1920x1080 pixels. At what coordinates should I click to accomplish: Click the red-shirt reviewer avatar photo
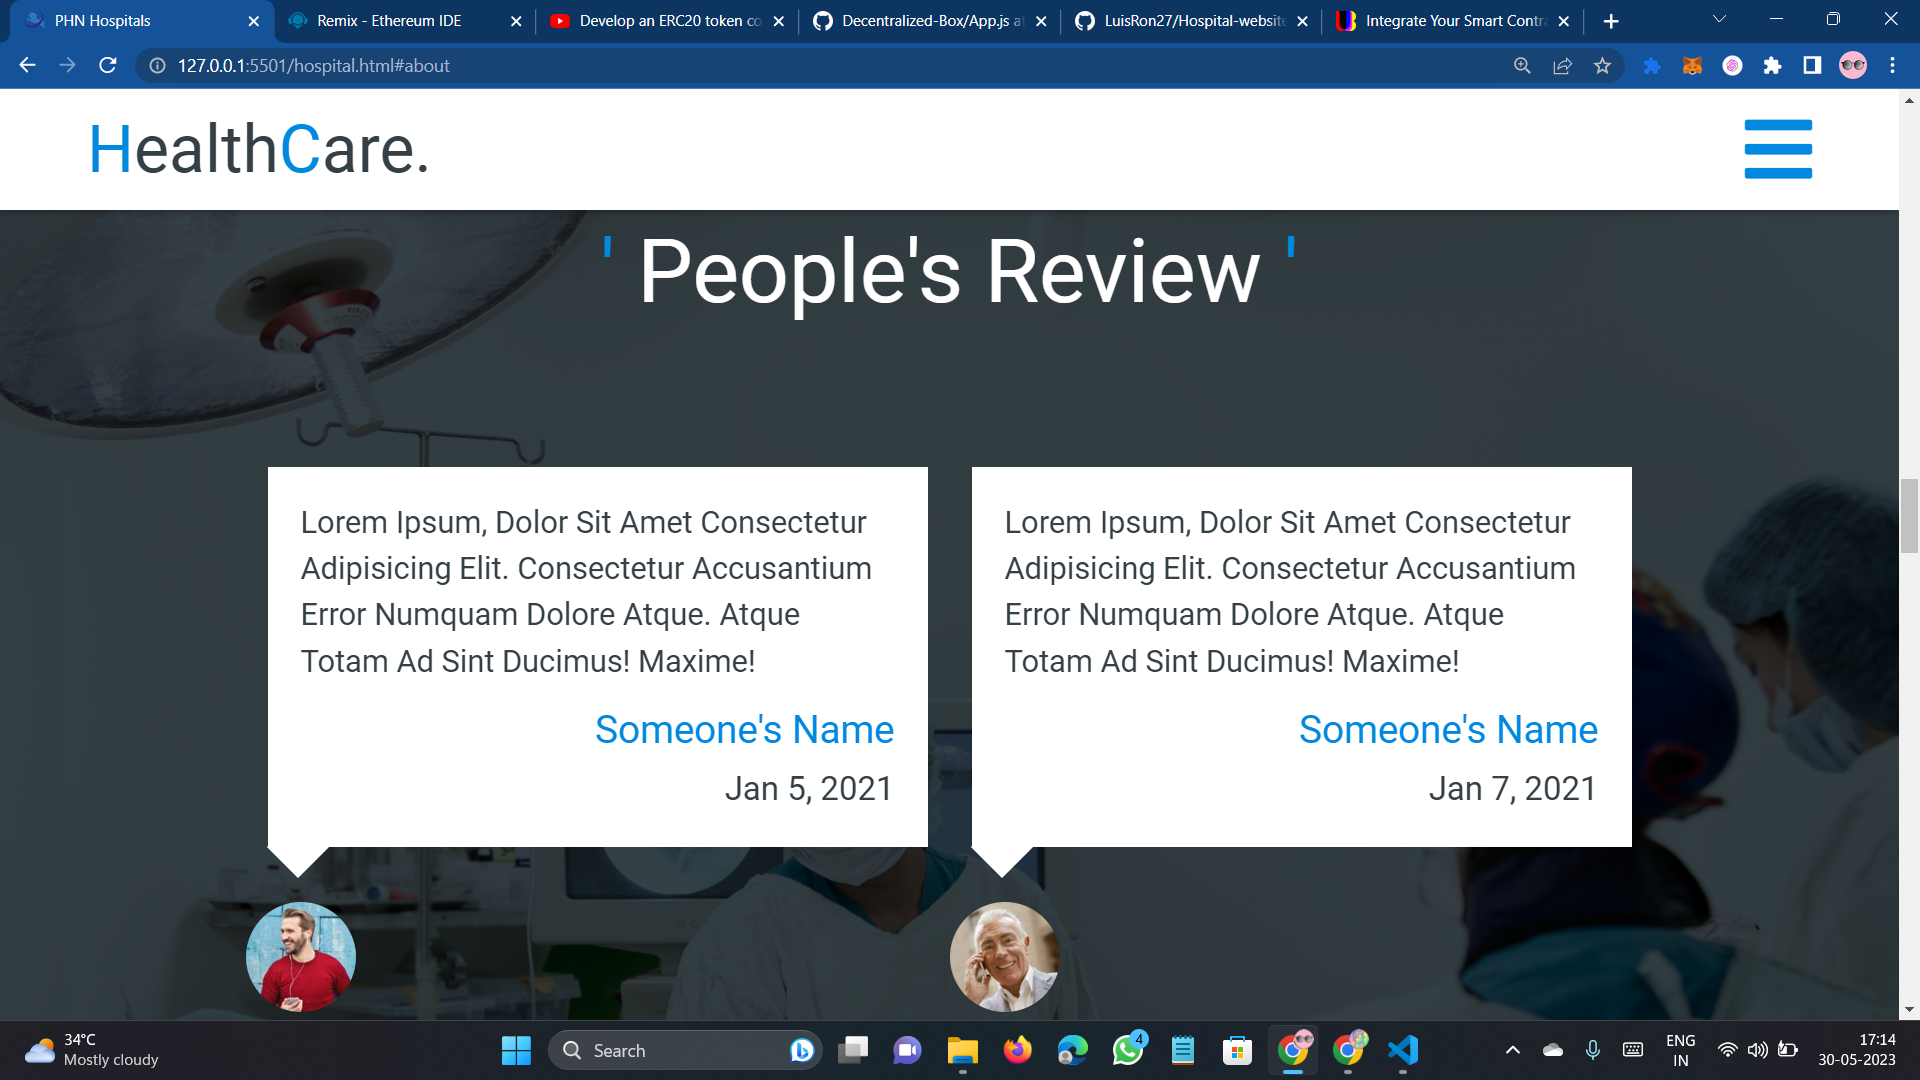coord(300,956)
